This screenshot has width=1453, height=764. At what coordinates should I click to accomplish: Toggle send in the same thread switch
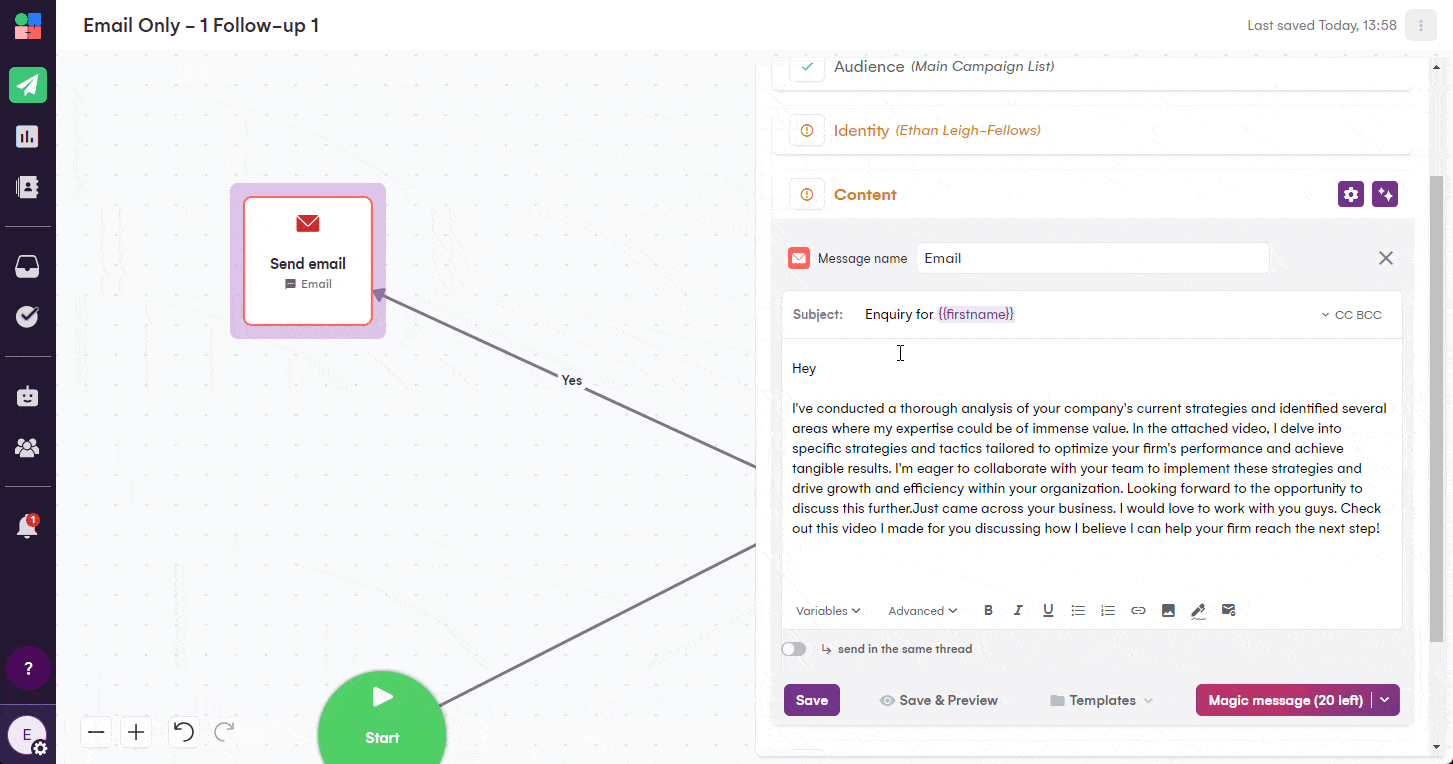[794, 649]
